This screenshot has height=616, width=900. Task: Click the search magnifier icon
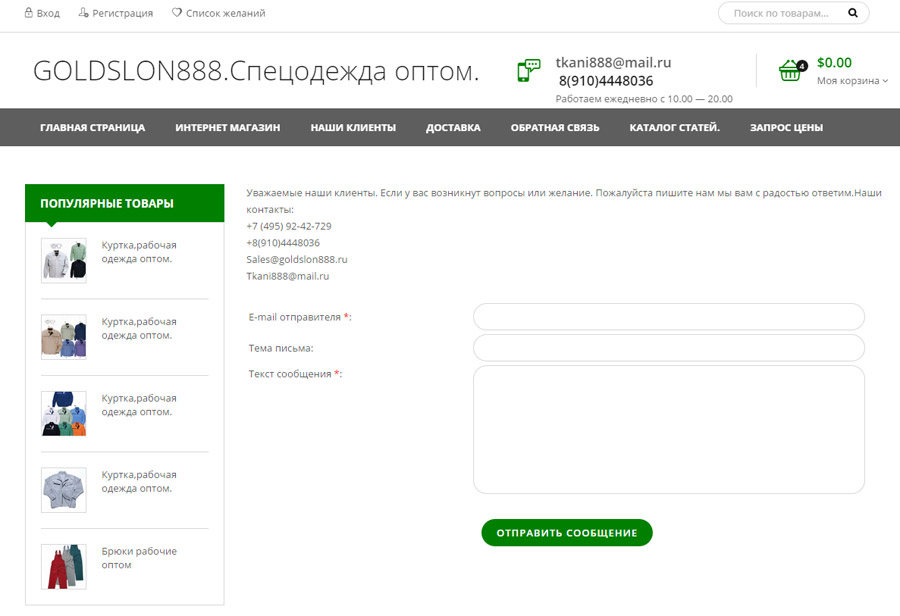[853, 14]
